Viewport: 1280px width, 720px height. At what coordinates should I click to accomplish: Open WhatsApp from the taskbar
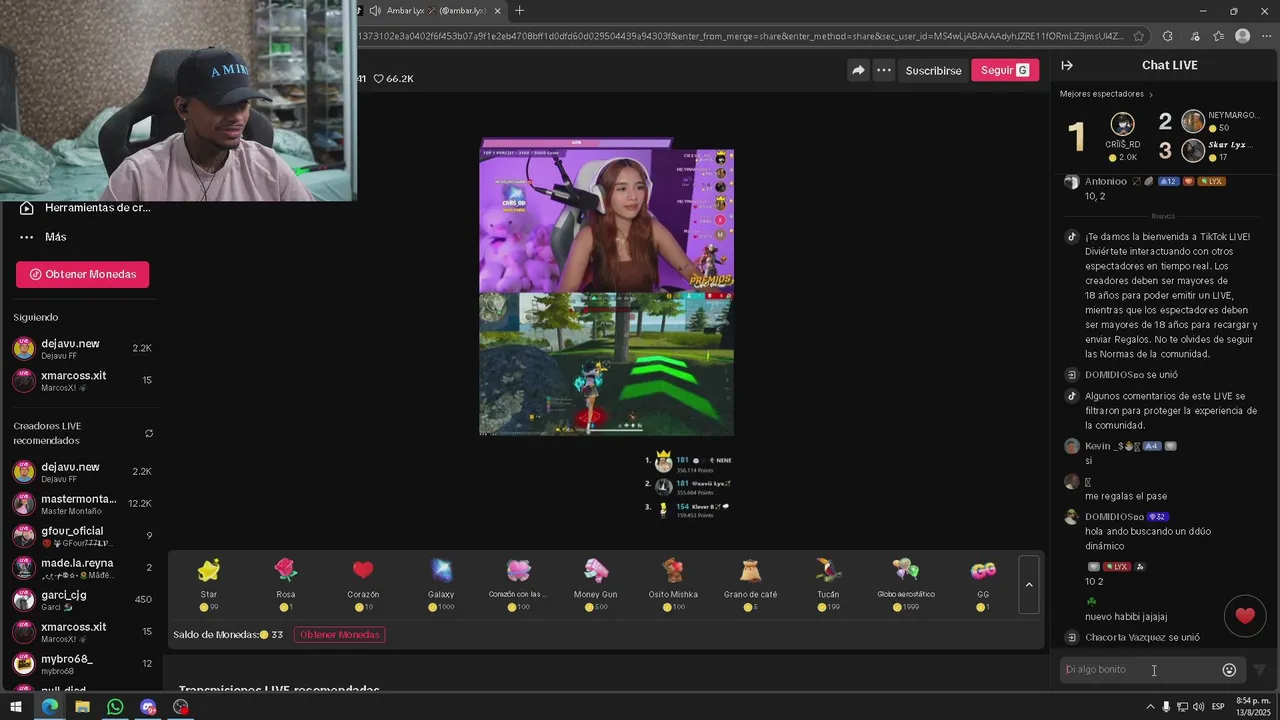point(115,707)
